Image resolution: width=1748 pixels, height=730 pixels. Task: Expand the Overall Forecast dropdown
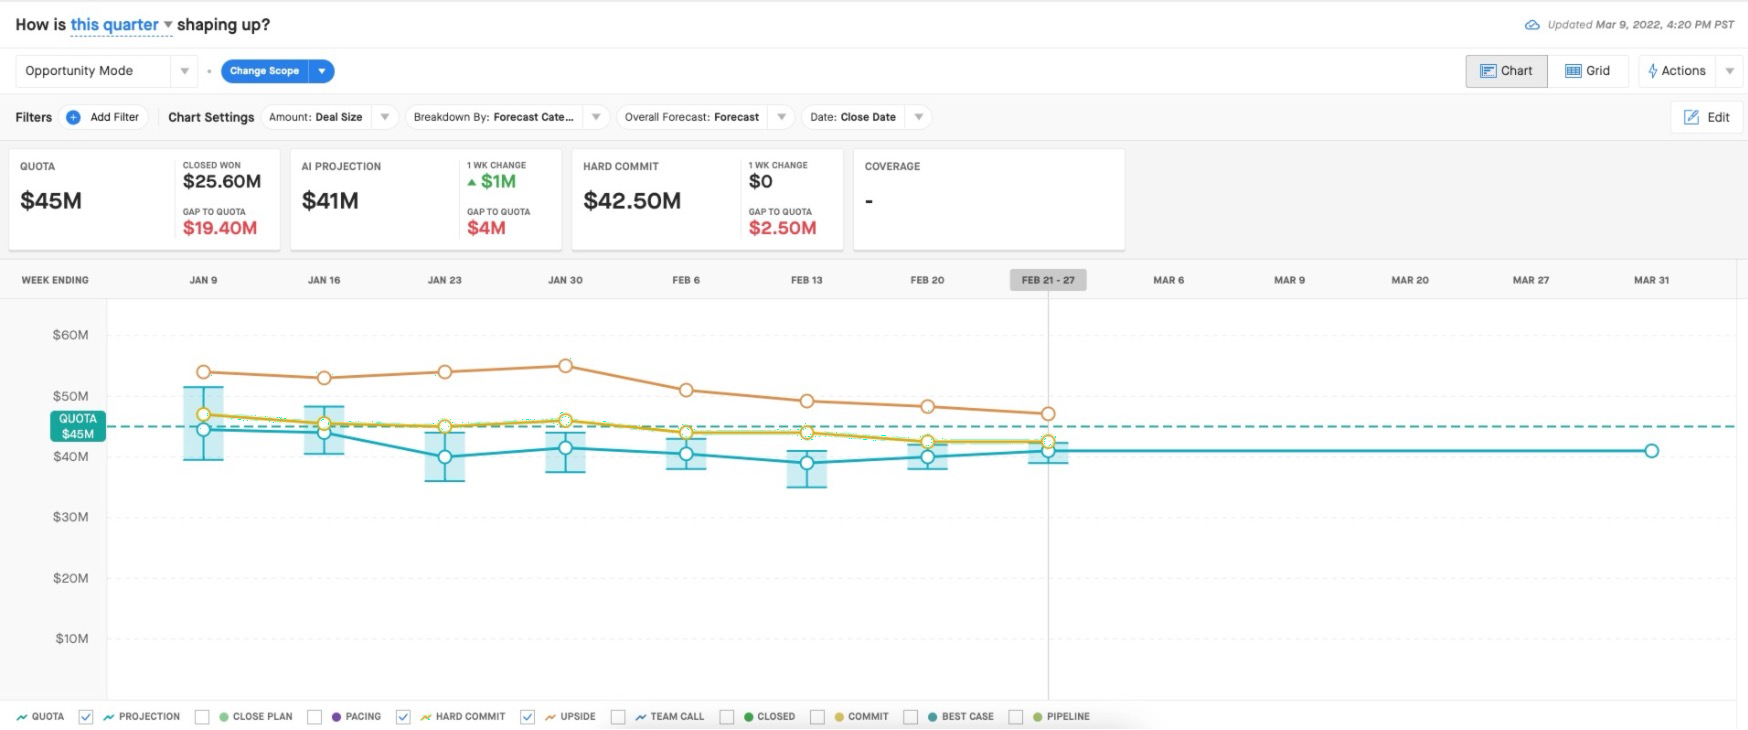(x=782, y=117)
